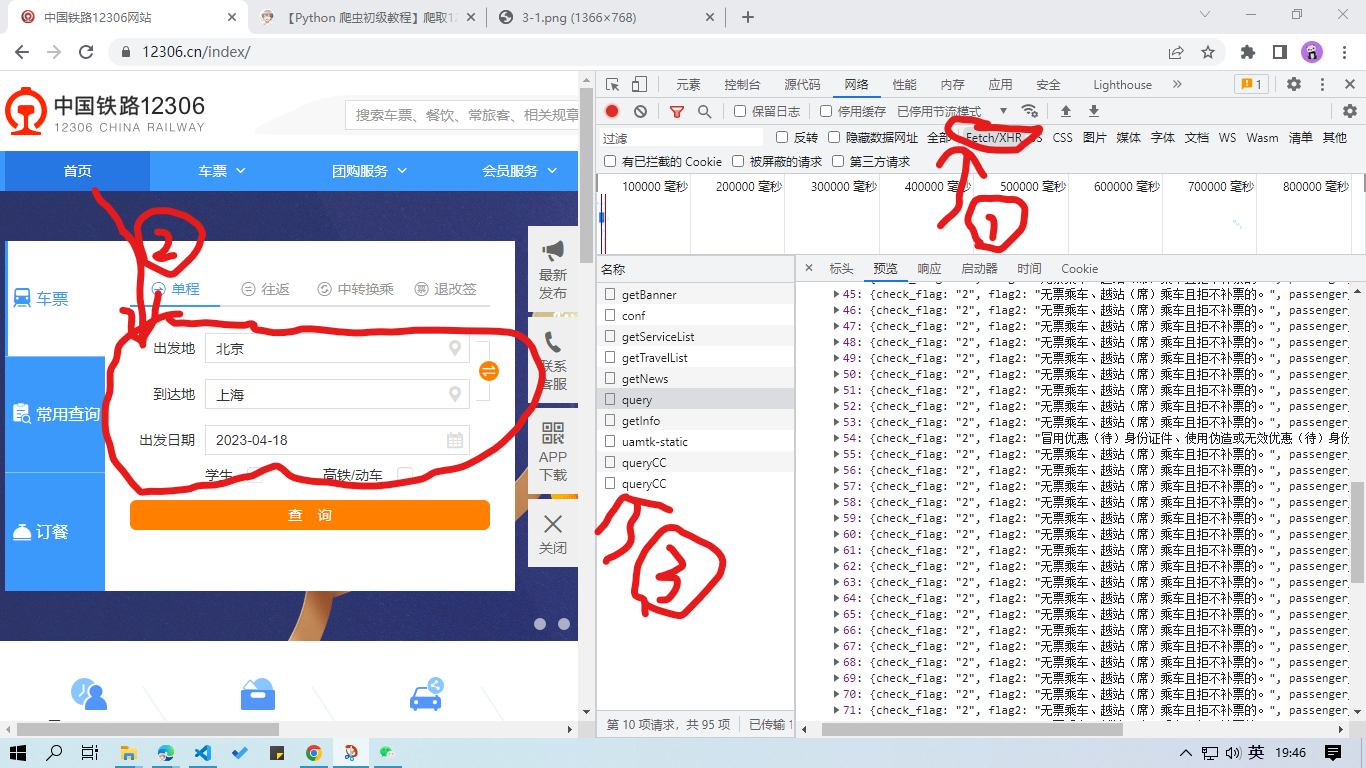Viewport: 1366px width, 768px height.
Task: Enable the 停用缓存 checkbox
Action: 826,111
